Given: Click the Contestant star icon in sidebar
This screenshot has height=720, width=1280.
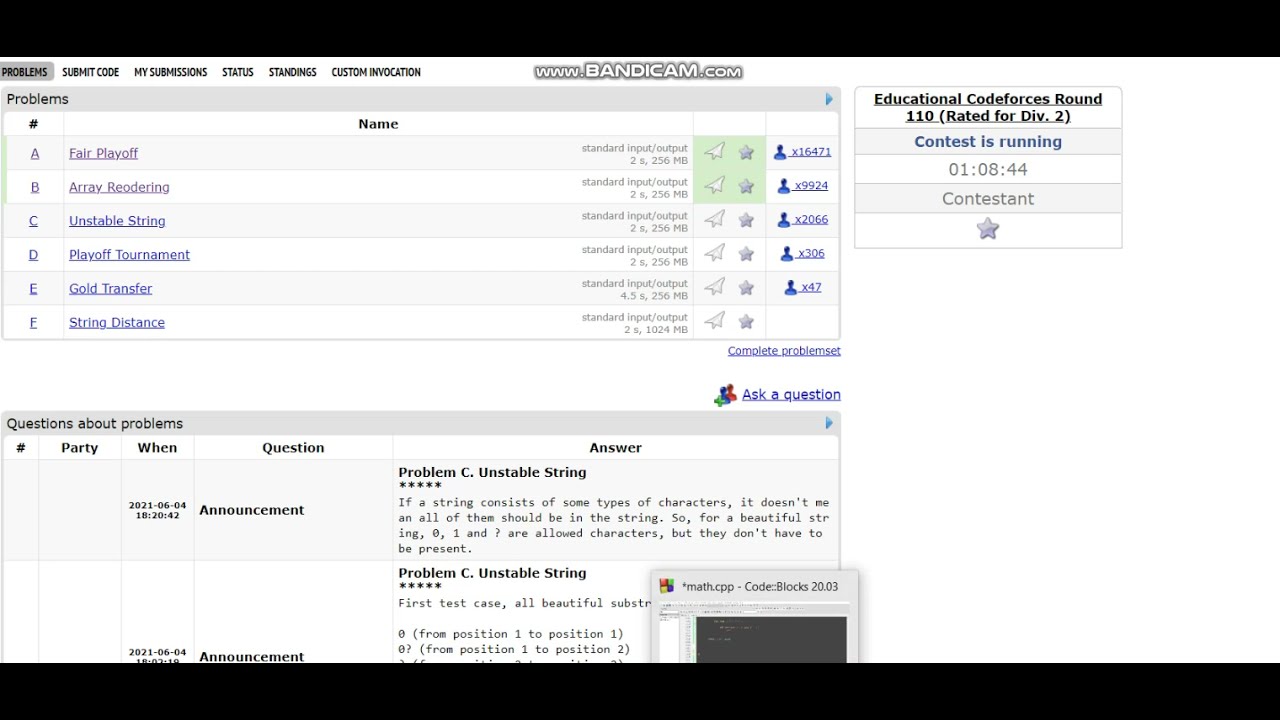Looking at the screenshot, I should (x=988, y=229).
